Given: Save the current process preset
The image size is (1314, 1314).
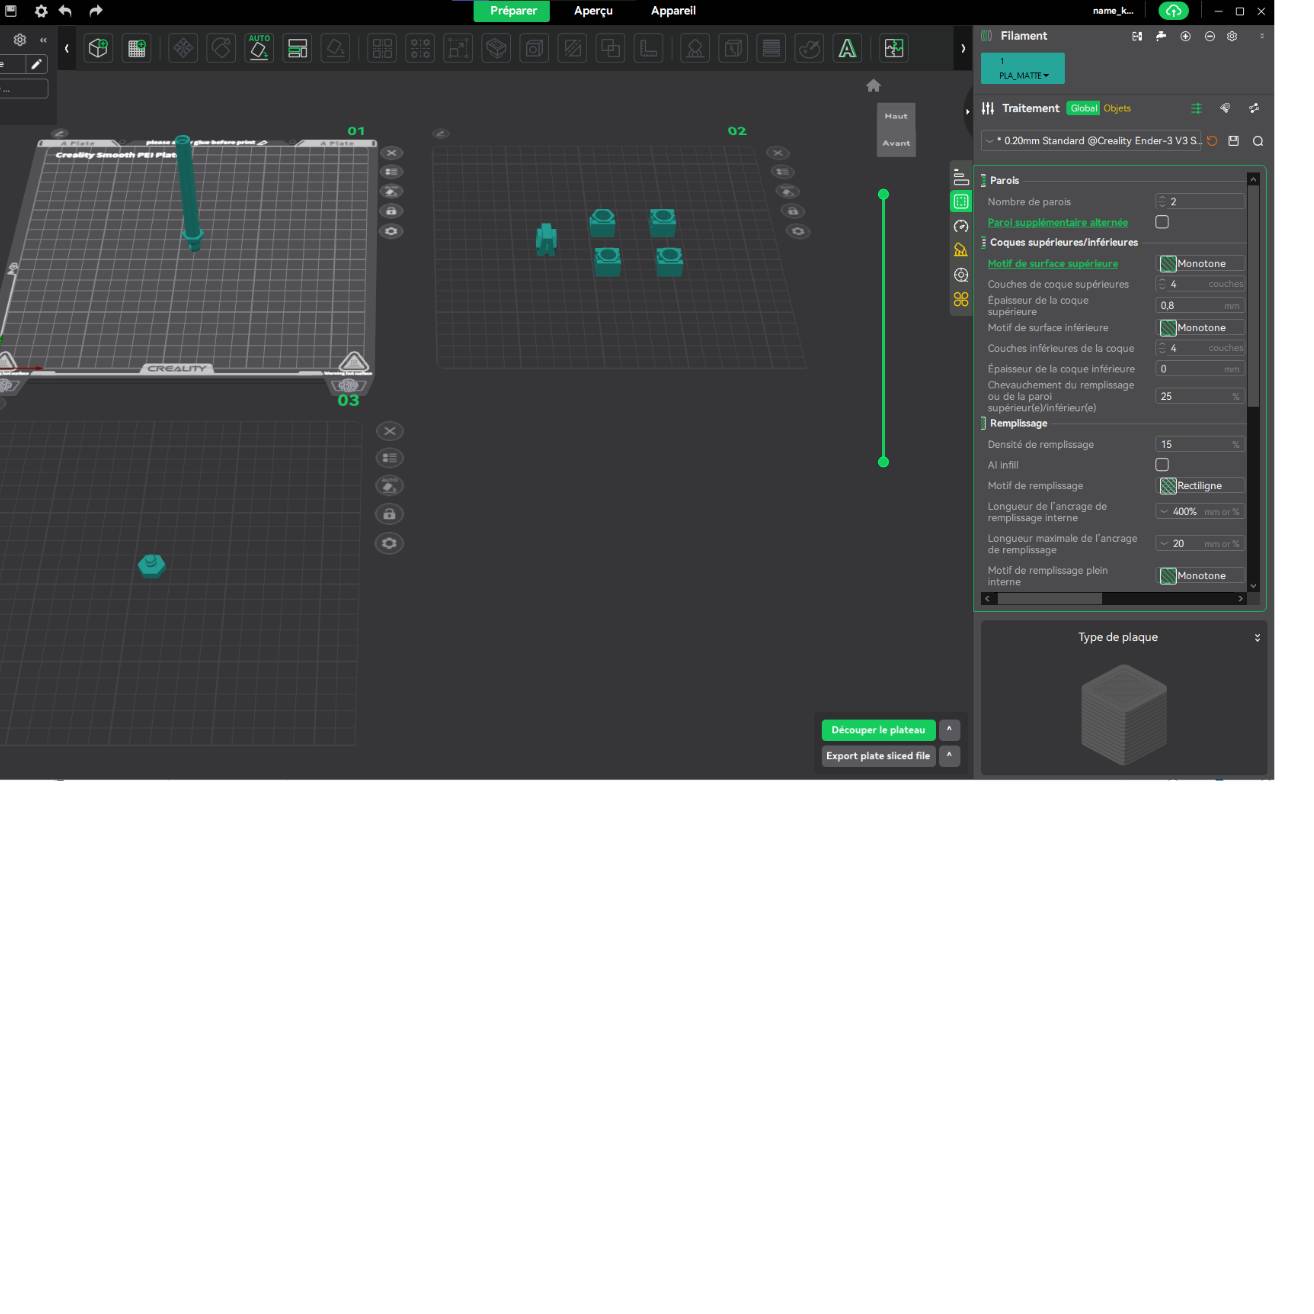Looking at the screenshot, I should pos(1234,141).
